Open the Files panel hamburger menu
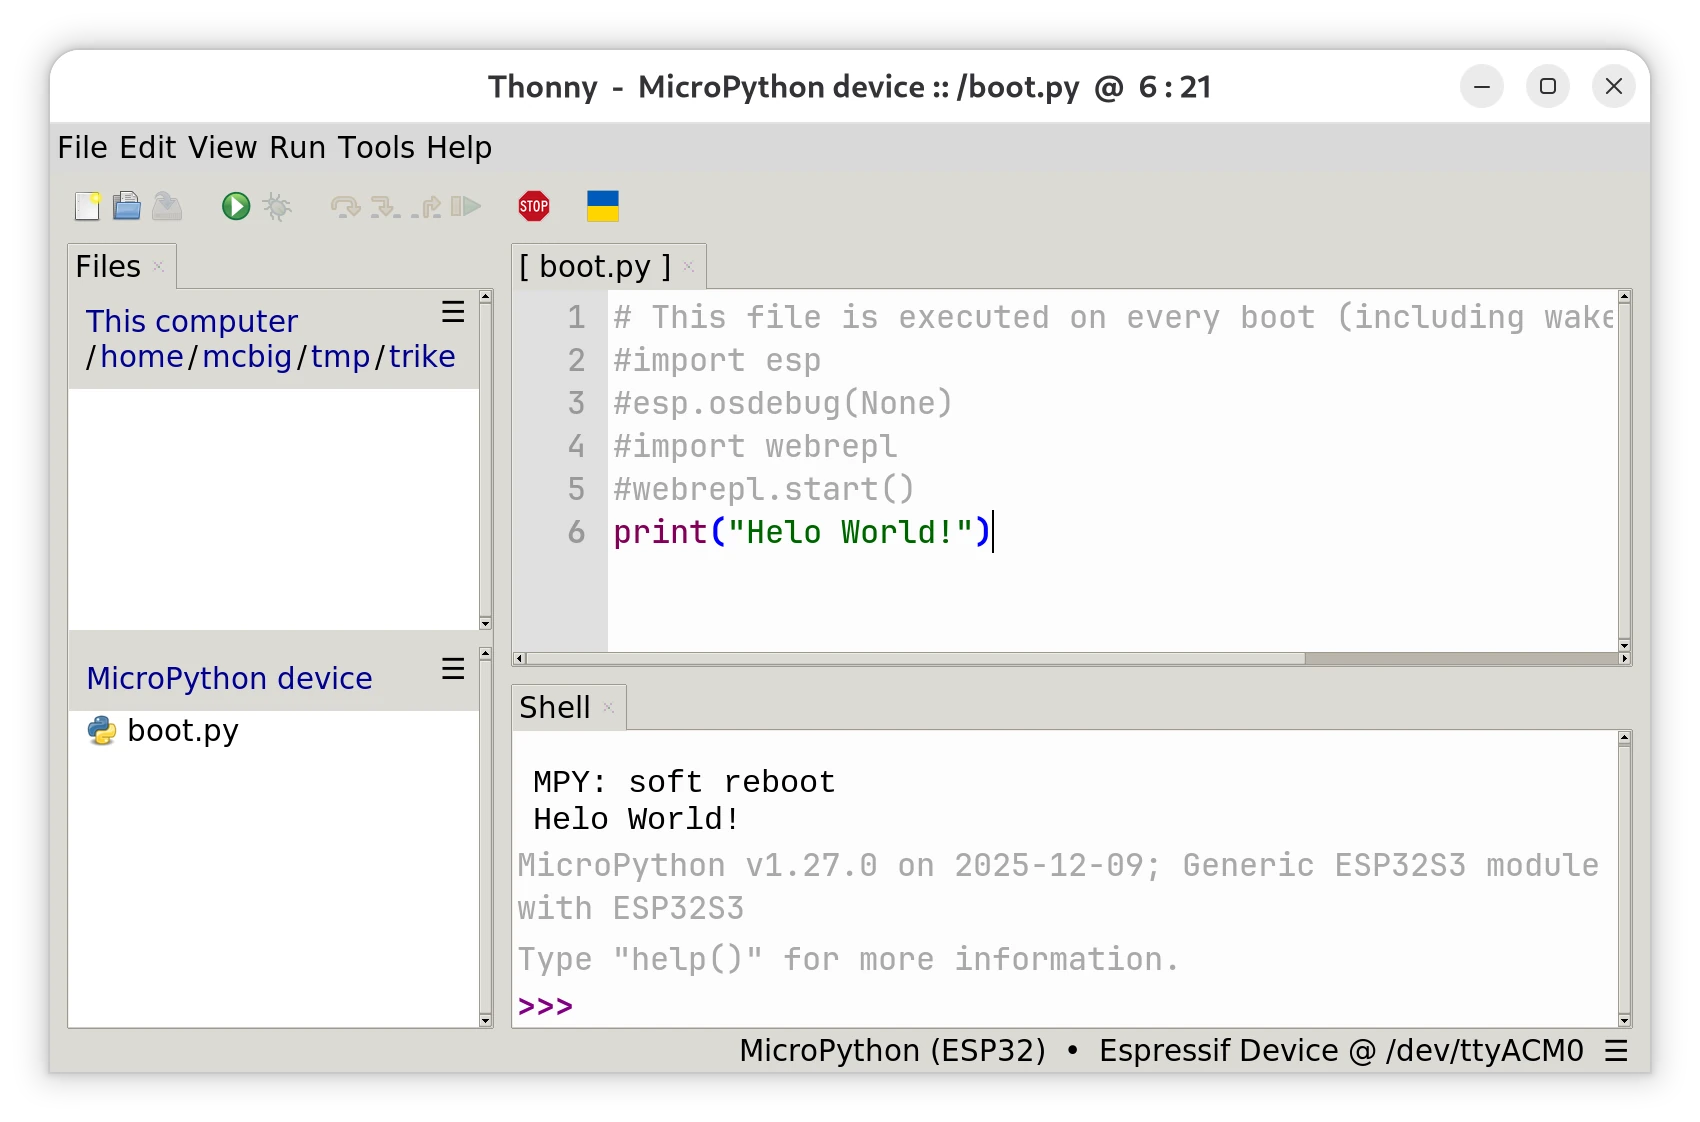 point(452,313)
